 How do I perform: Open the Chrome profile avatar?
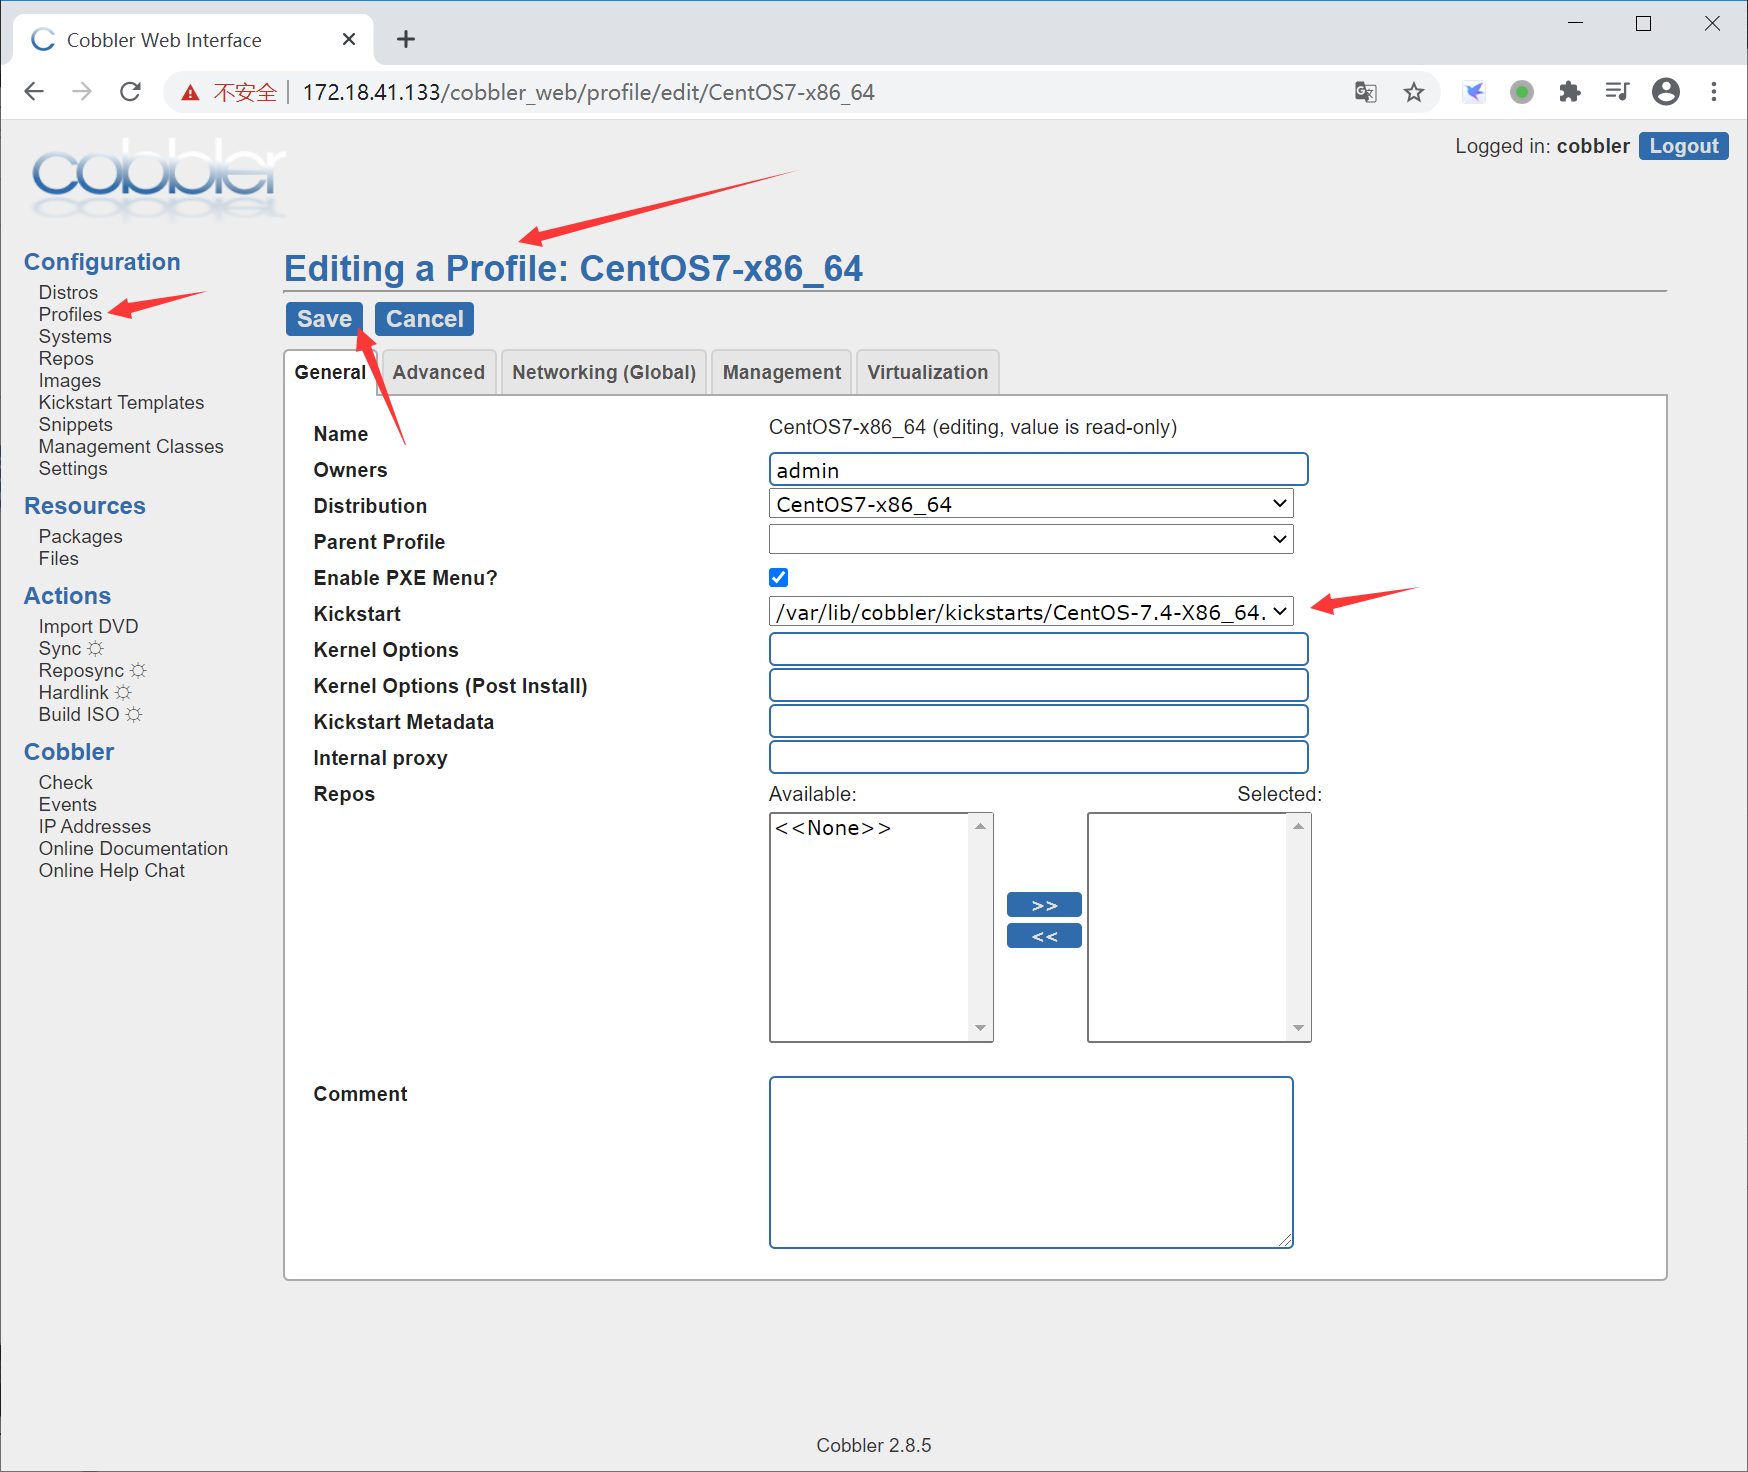point(1665,92)
